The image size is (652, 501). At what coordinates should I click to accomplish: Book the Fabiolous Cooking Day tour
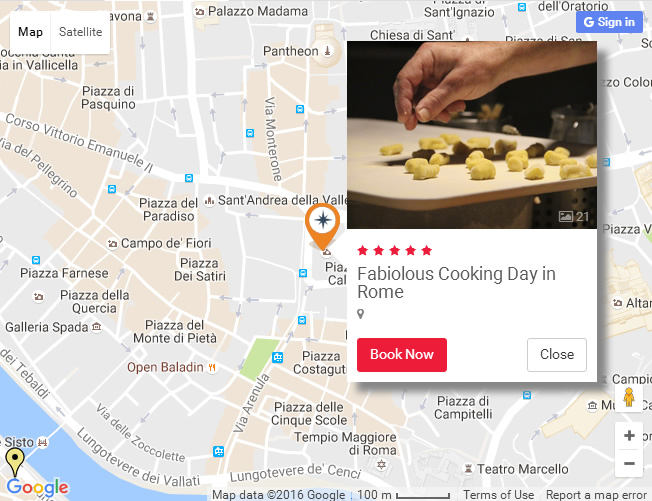click(402, 355)
